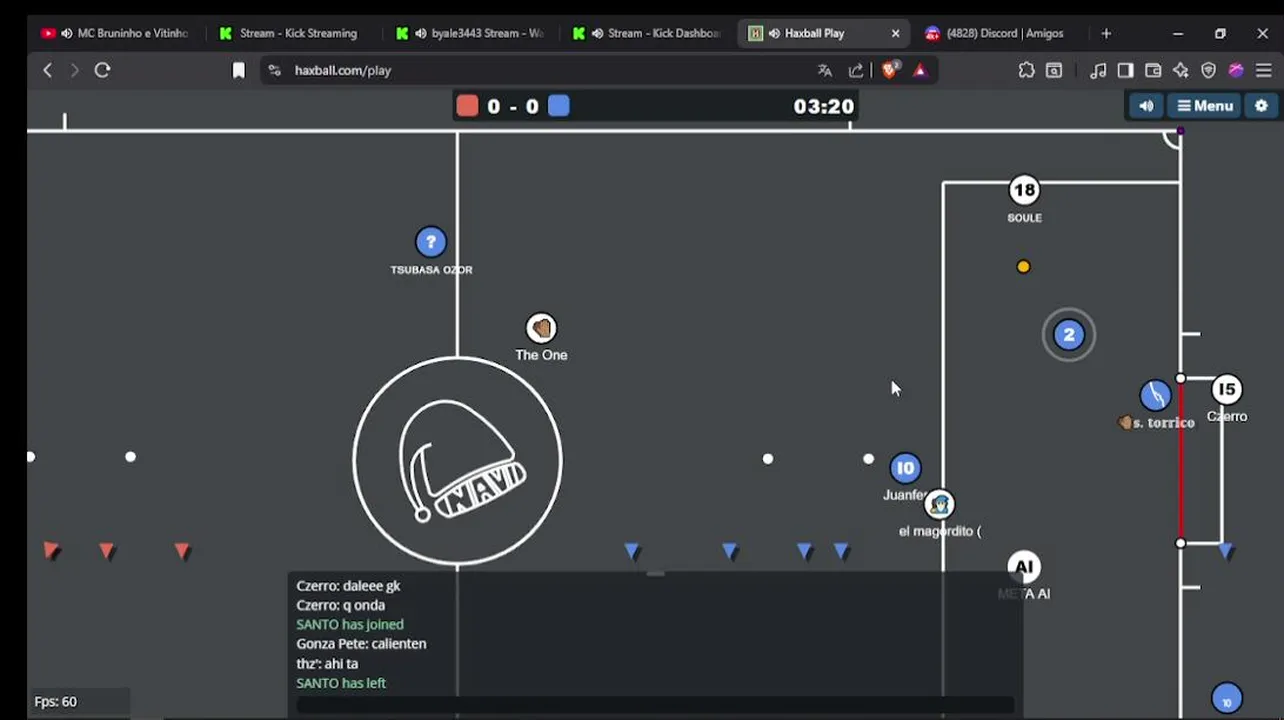
Task: Click the 0 - 0 score display
Action: pyautogui.click(x=513, y=106)
